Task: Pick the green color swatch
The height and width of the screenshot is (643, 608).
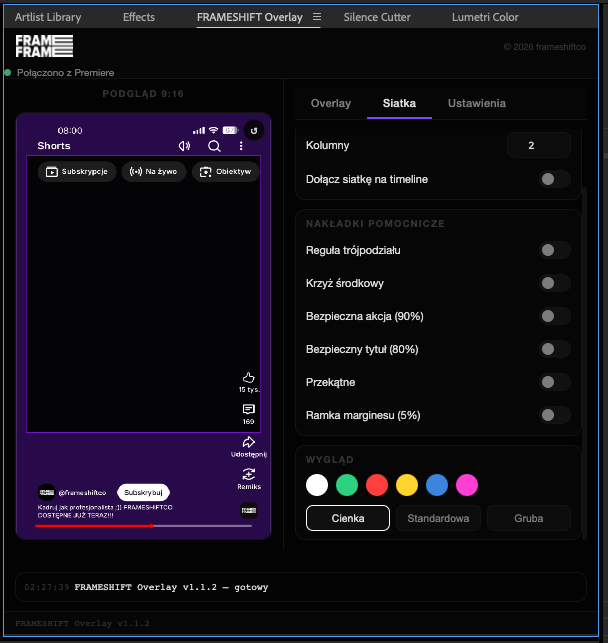Action: coord(347,485)
